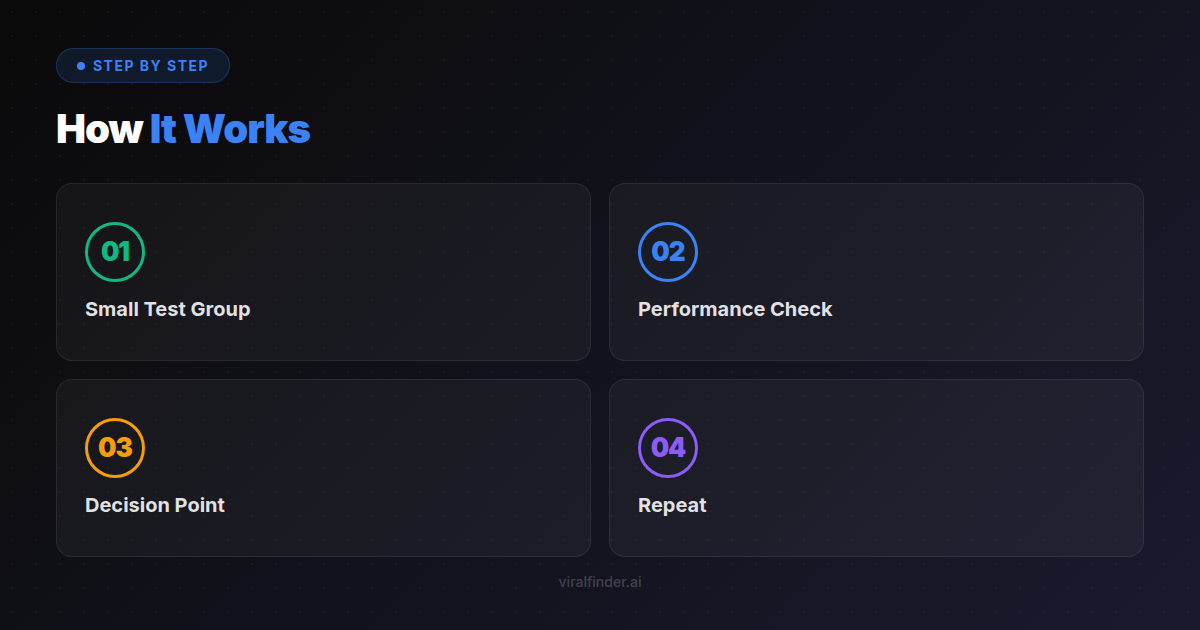Viewport: 1200px width, 630px height.
Task: Click the word Performance in second card
Action: click(x=701, y=309)
